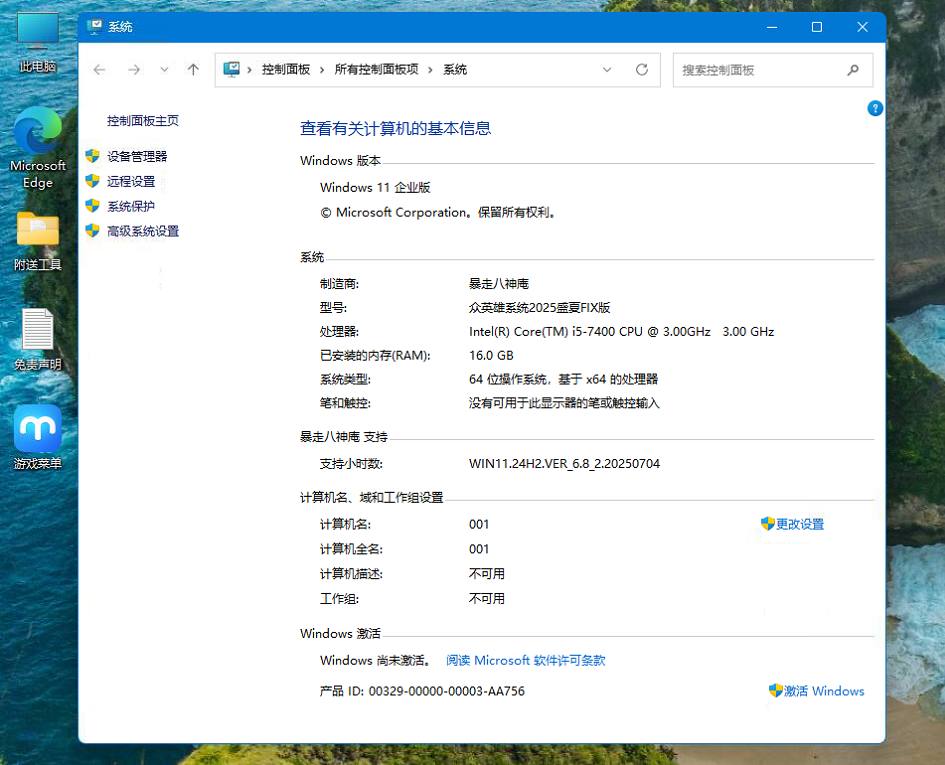
Task: Navigate to 控制面板 breadcrumb
Action: pyautogui.click(x=286, y=70)
